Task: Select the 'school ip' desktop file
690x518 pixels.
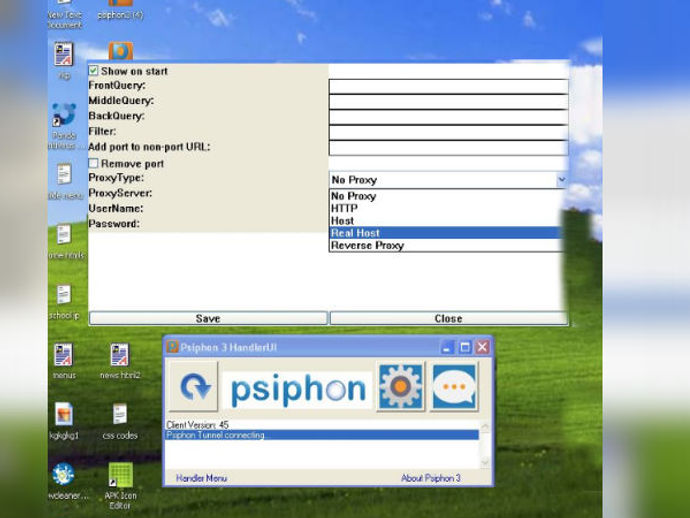Action: (x=64, y=301)
